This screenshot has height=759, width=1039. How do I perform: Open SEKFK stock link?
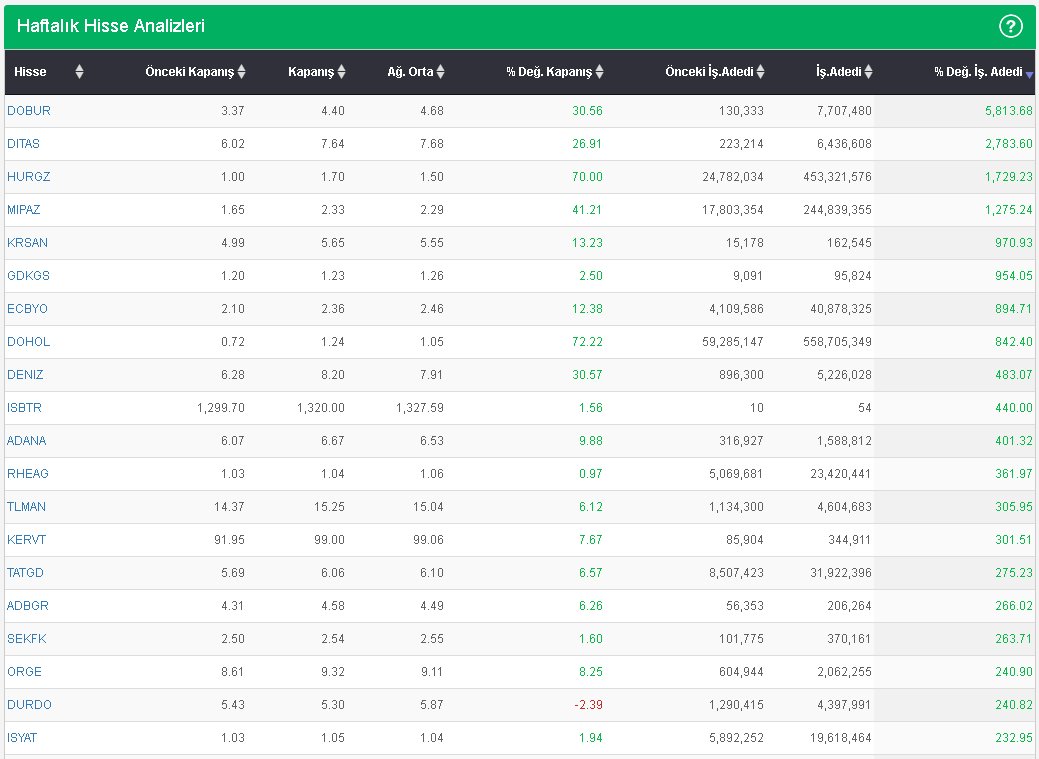click(x=27, y=639)
